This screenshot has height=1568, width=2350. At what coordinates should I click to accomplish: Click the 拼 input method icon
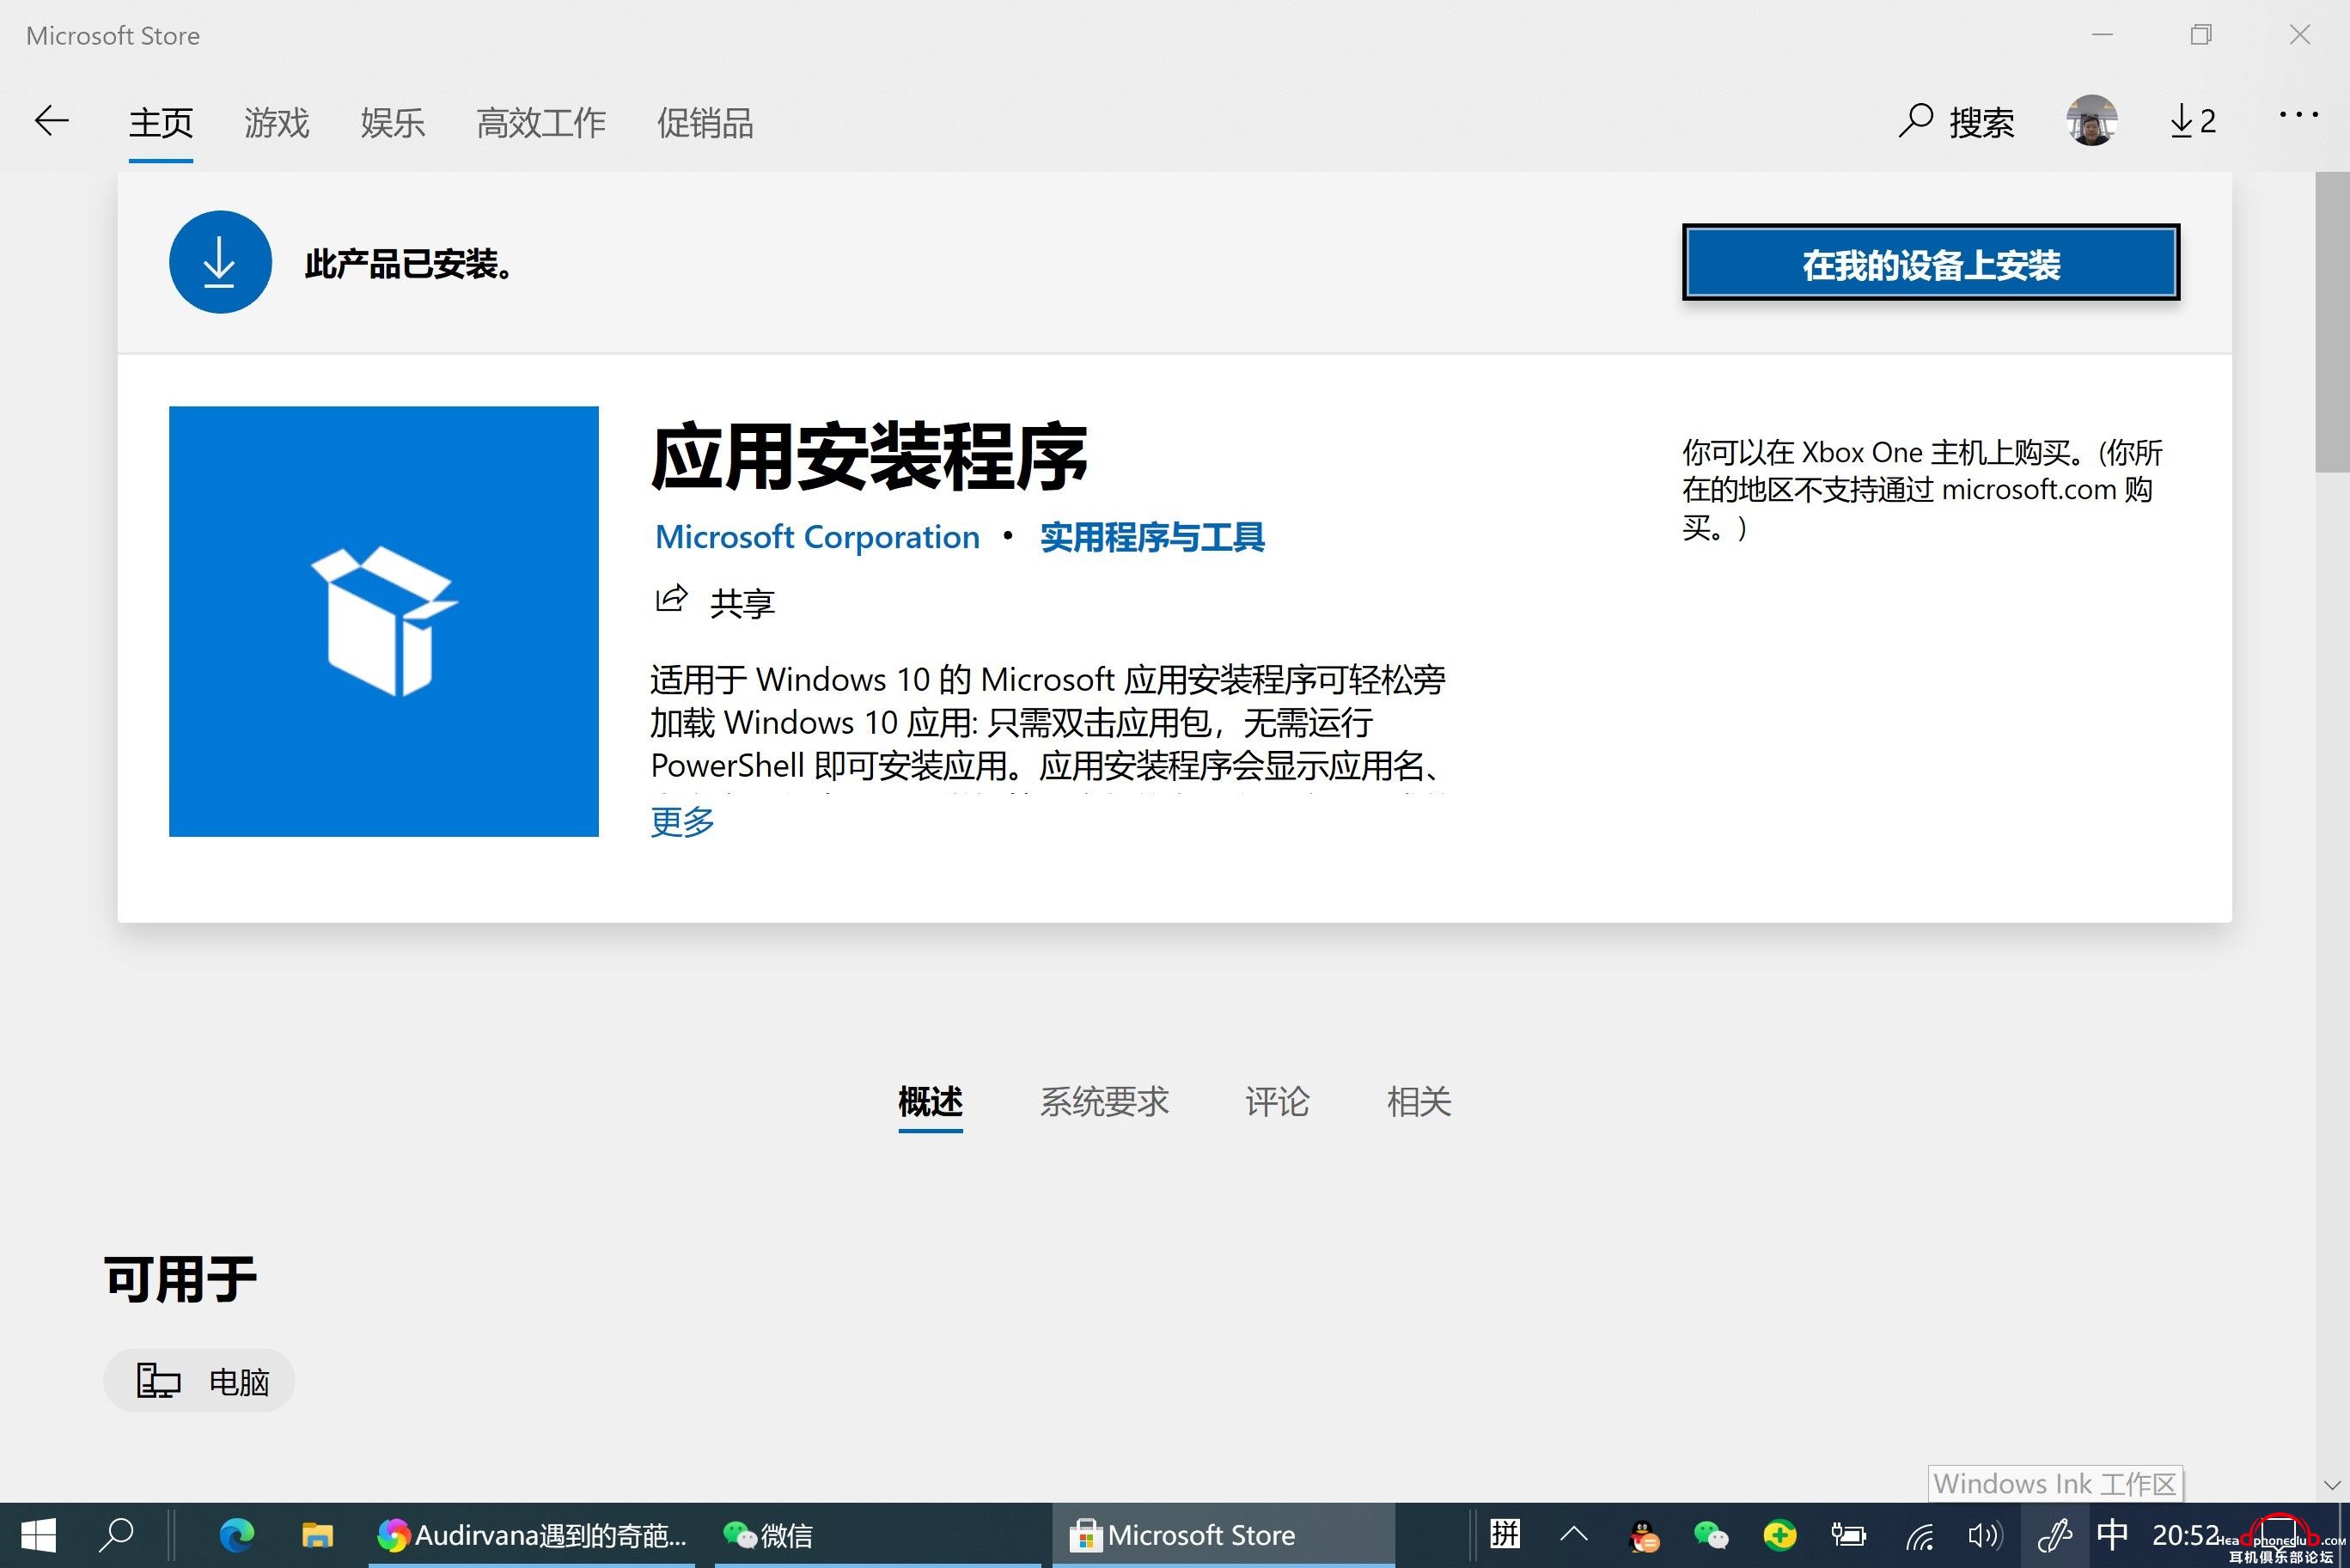[x=1505, y=1533]
